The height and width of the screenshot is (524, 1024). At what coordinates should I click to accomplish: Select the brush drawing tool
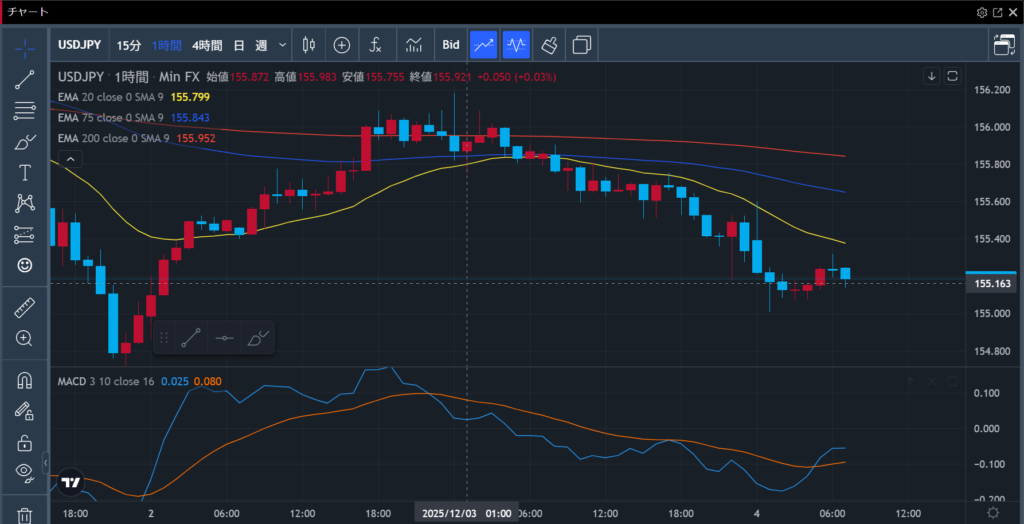coord(25,141)
